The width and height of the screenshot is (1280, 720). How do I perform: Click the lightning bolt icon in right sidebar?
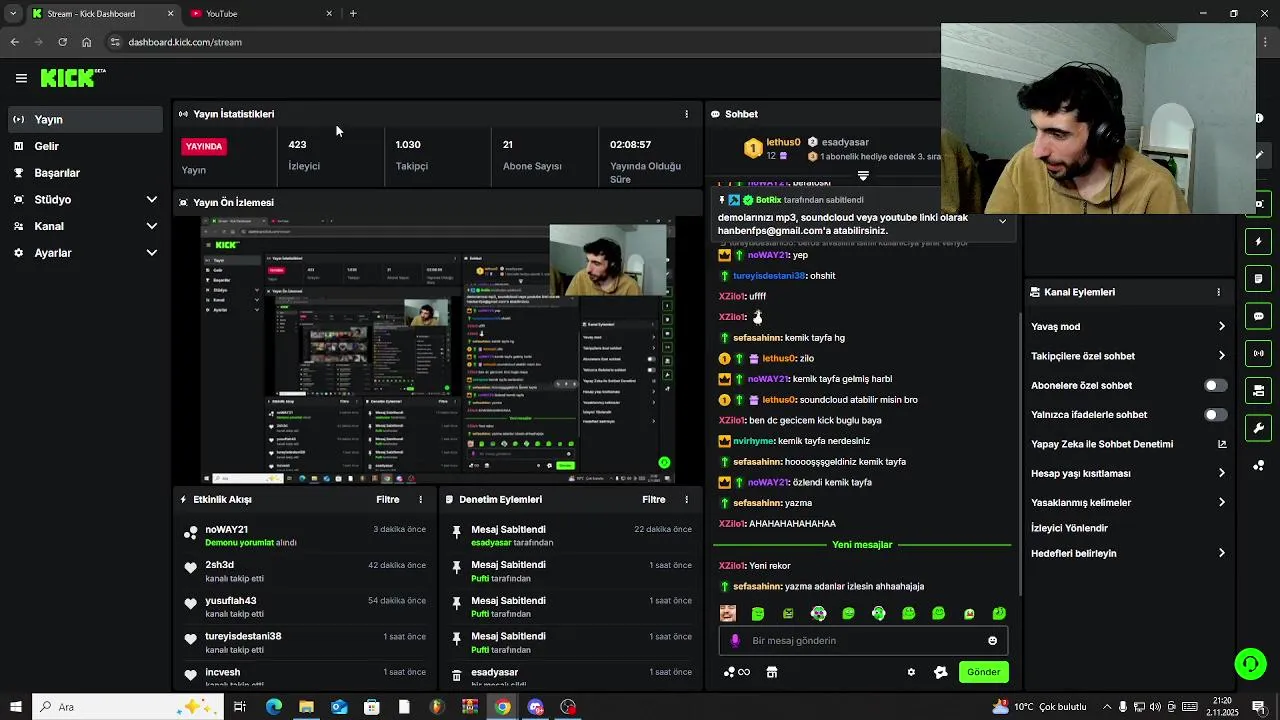click(x=1259, y=241)
